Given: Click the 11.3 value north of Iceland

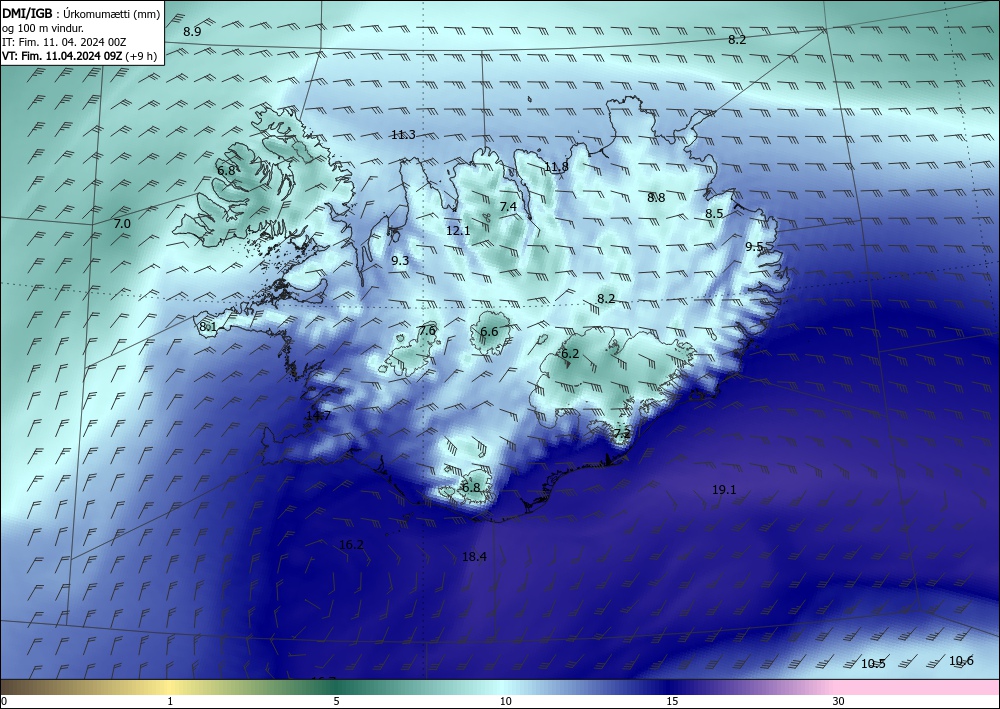Looking at the screenshot, I should [403, 135].
